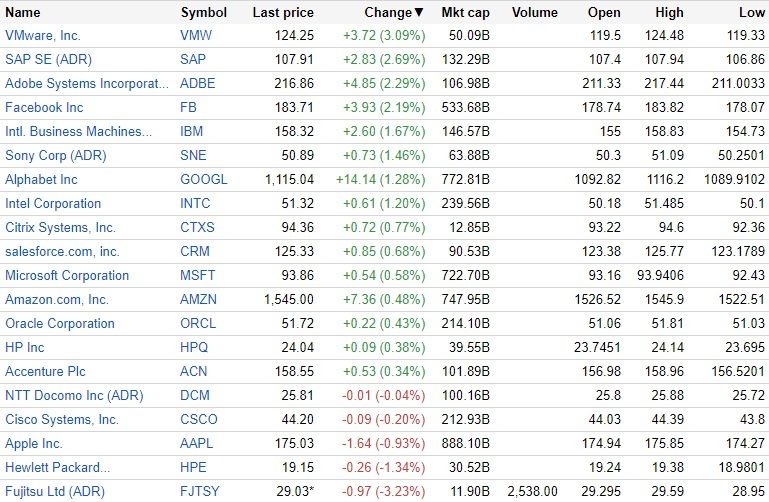Open the Cisco Systems, Inc. link

coord(62,420)
